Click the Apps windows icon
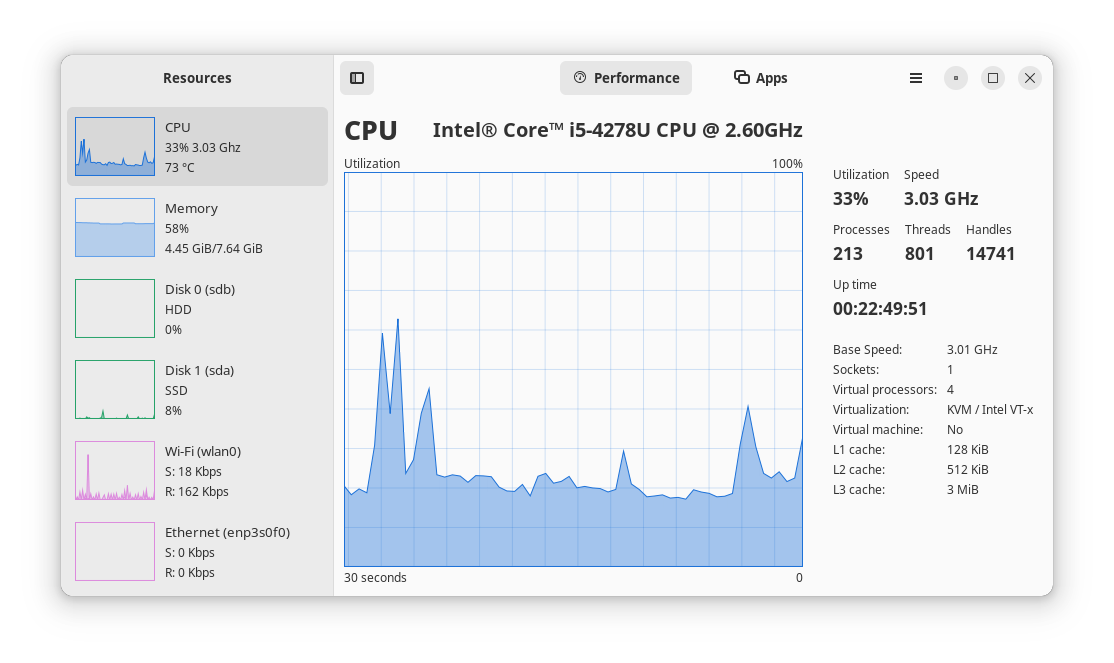 point(742,77)
